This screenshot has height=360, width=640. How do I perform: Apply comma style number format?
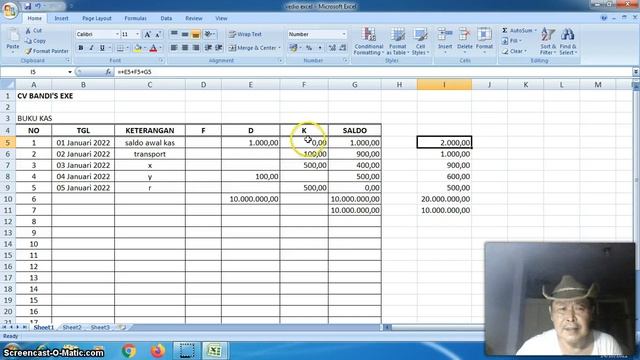[320, 48]
